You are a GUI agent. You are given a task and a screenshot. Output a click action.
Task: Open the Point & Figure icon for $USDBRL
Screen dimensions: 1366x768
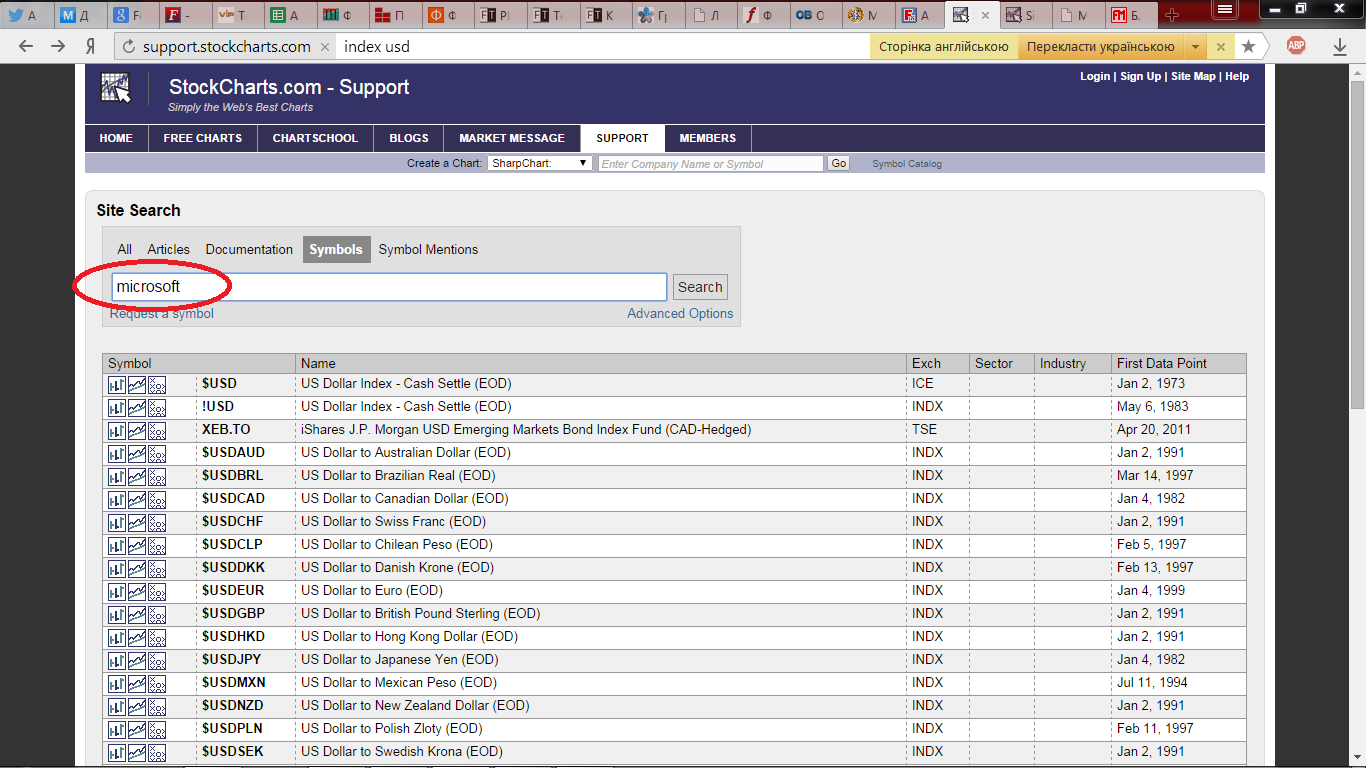click(x=157, y=476)
